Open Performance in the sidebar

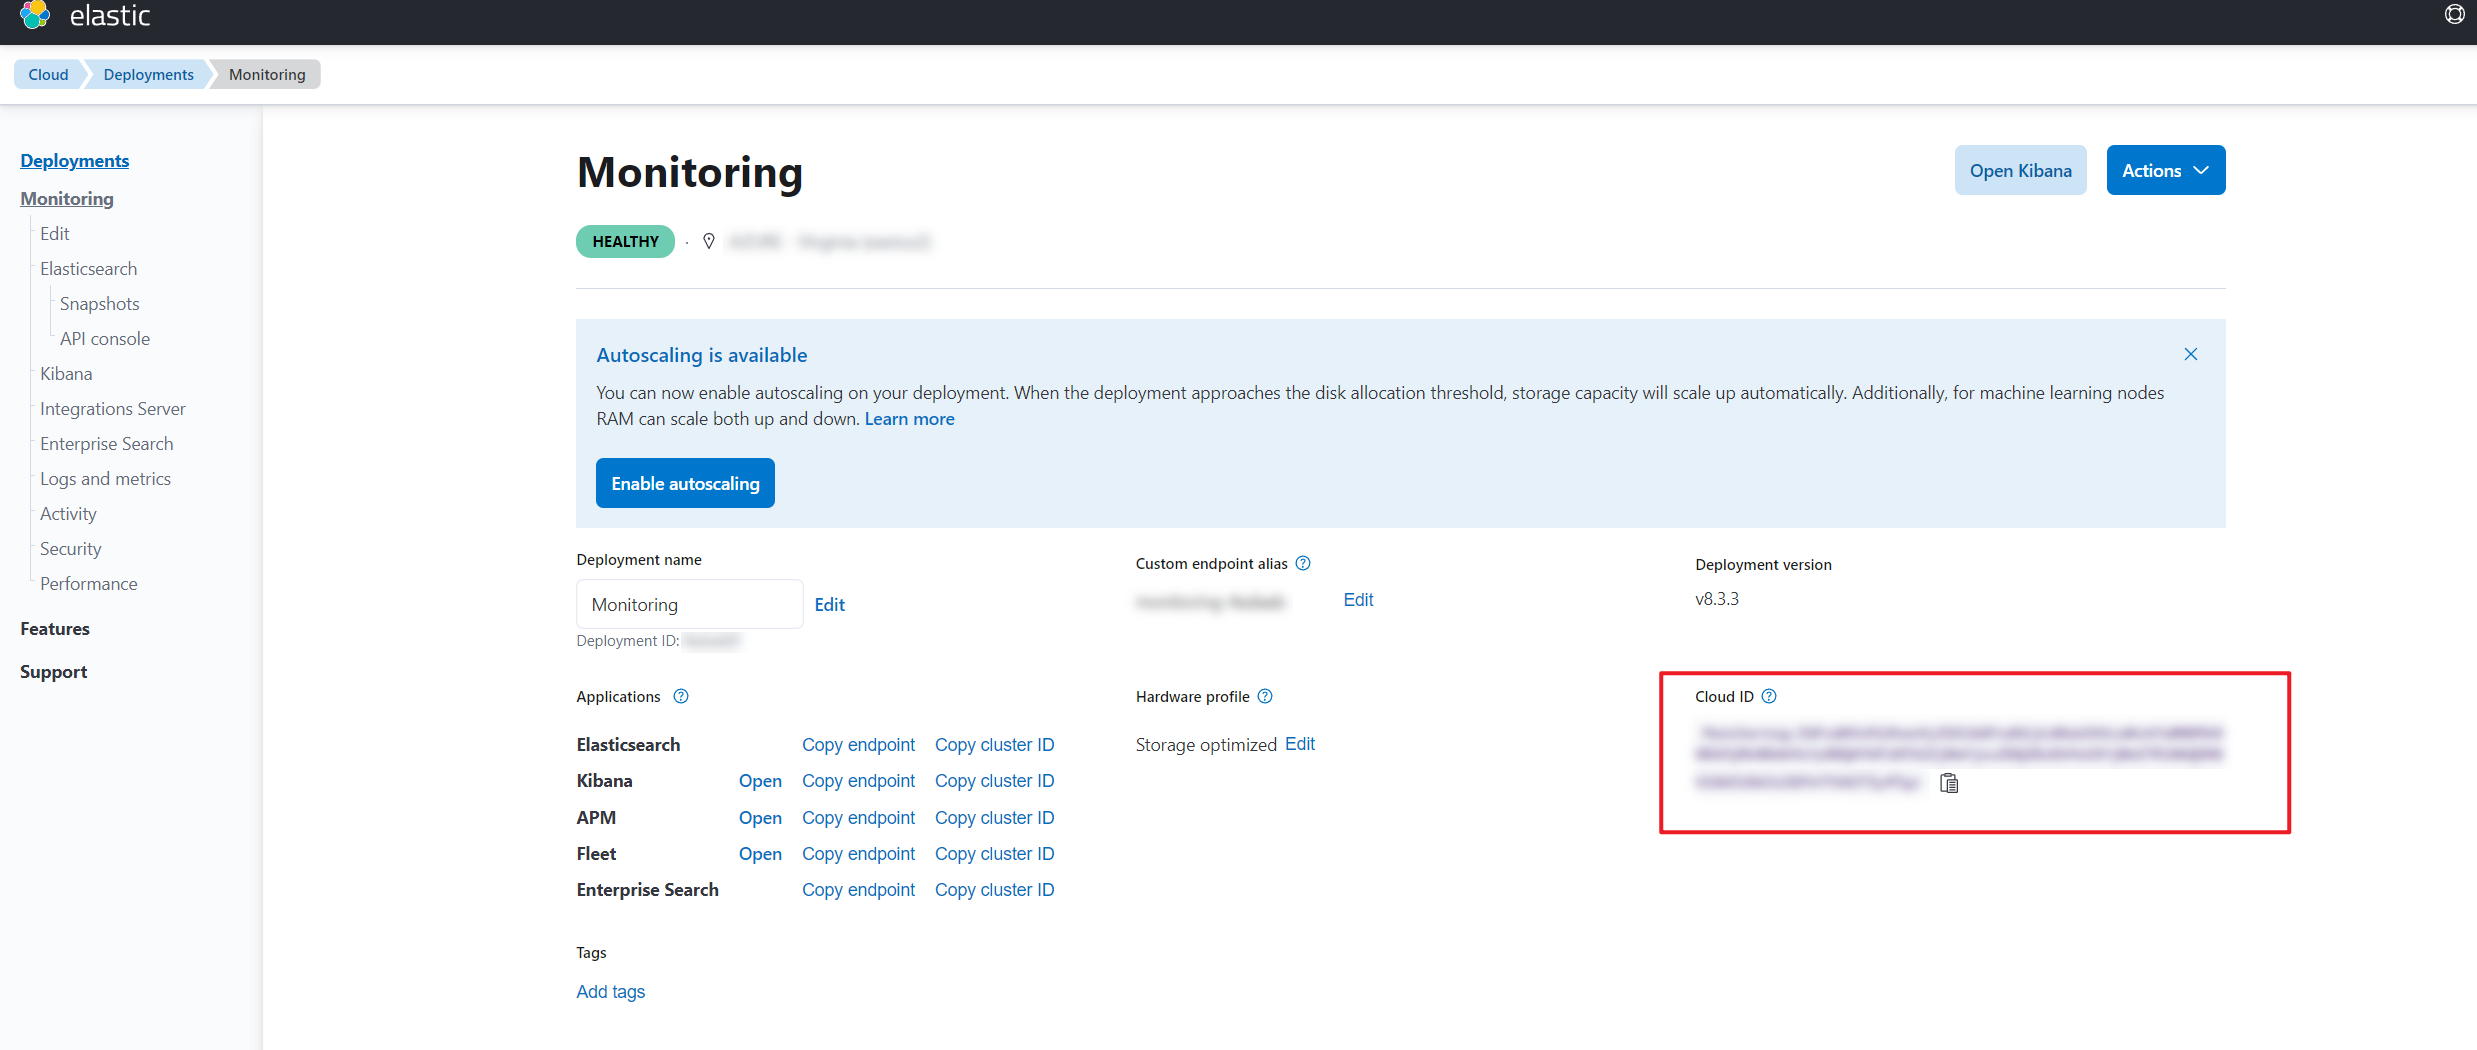(x=89, y=584)
